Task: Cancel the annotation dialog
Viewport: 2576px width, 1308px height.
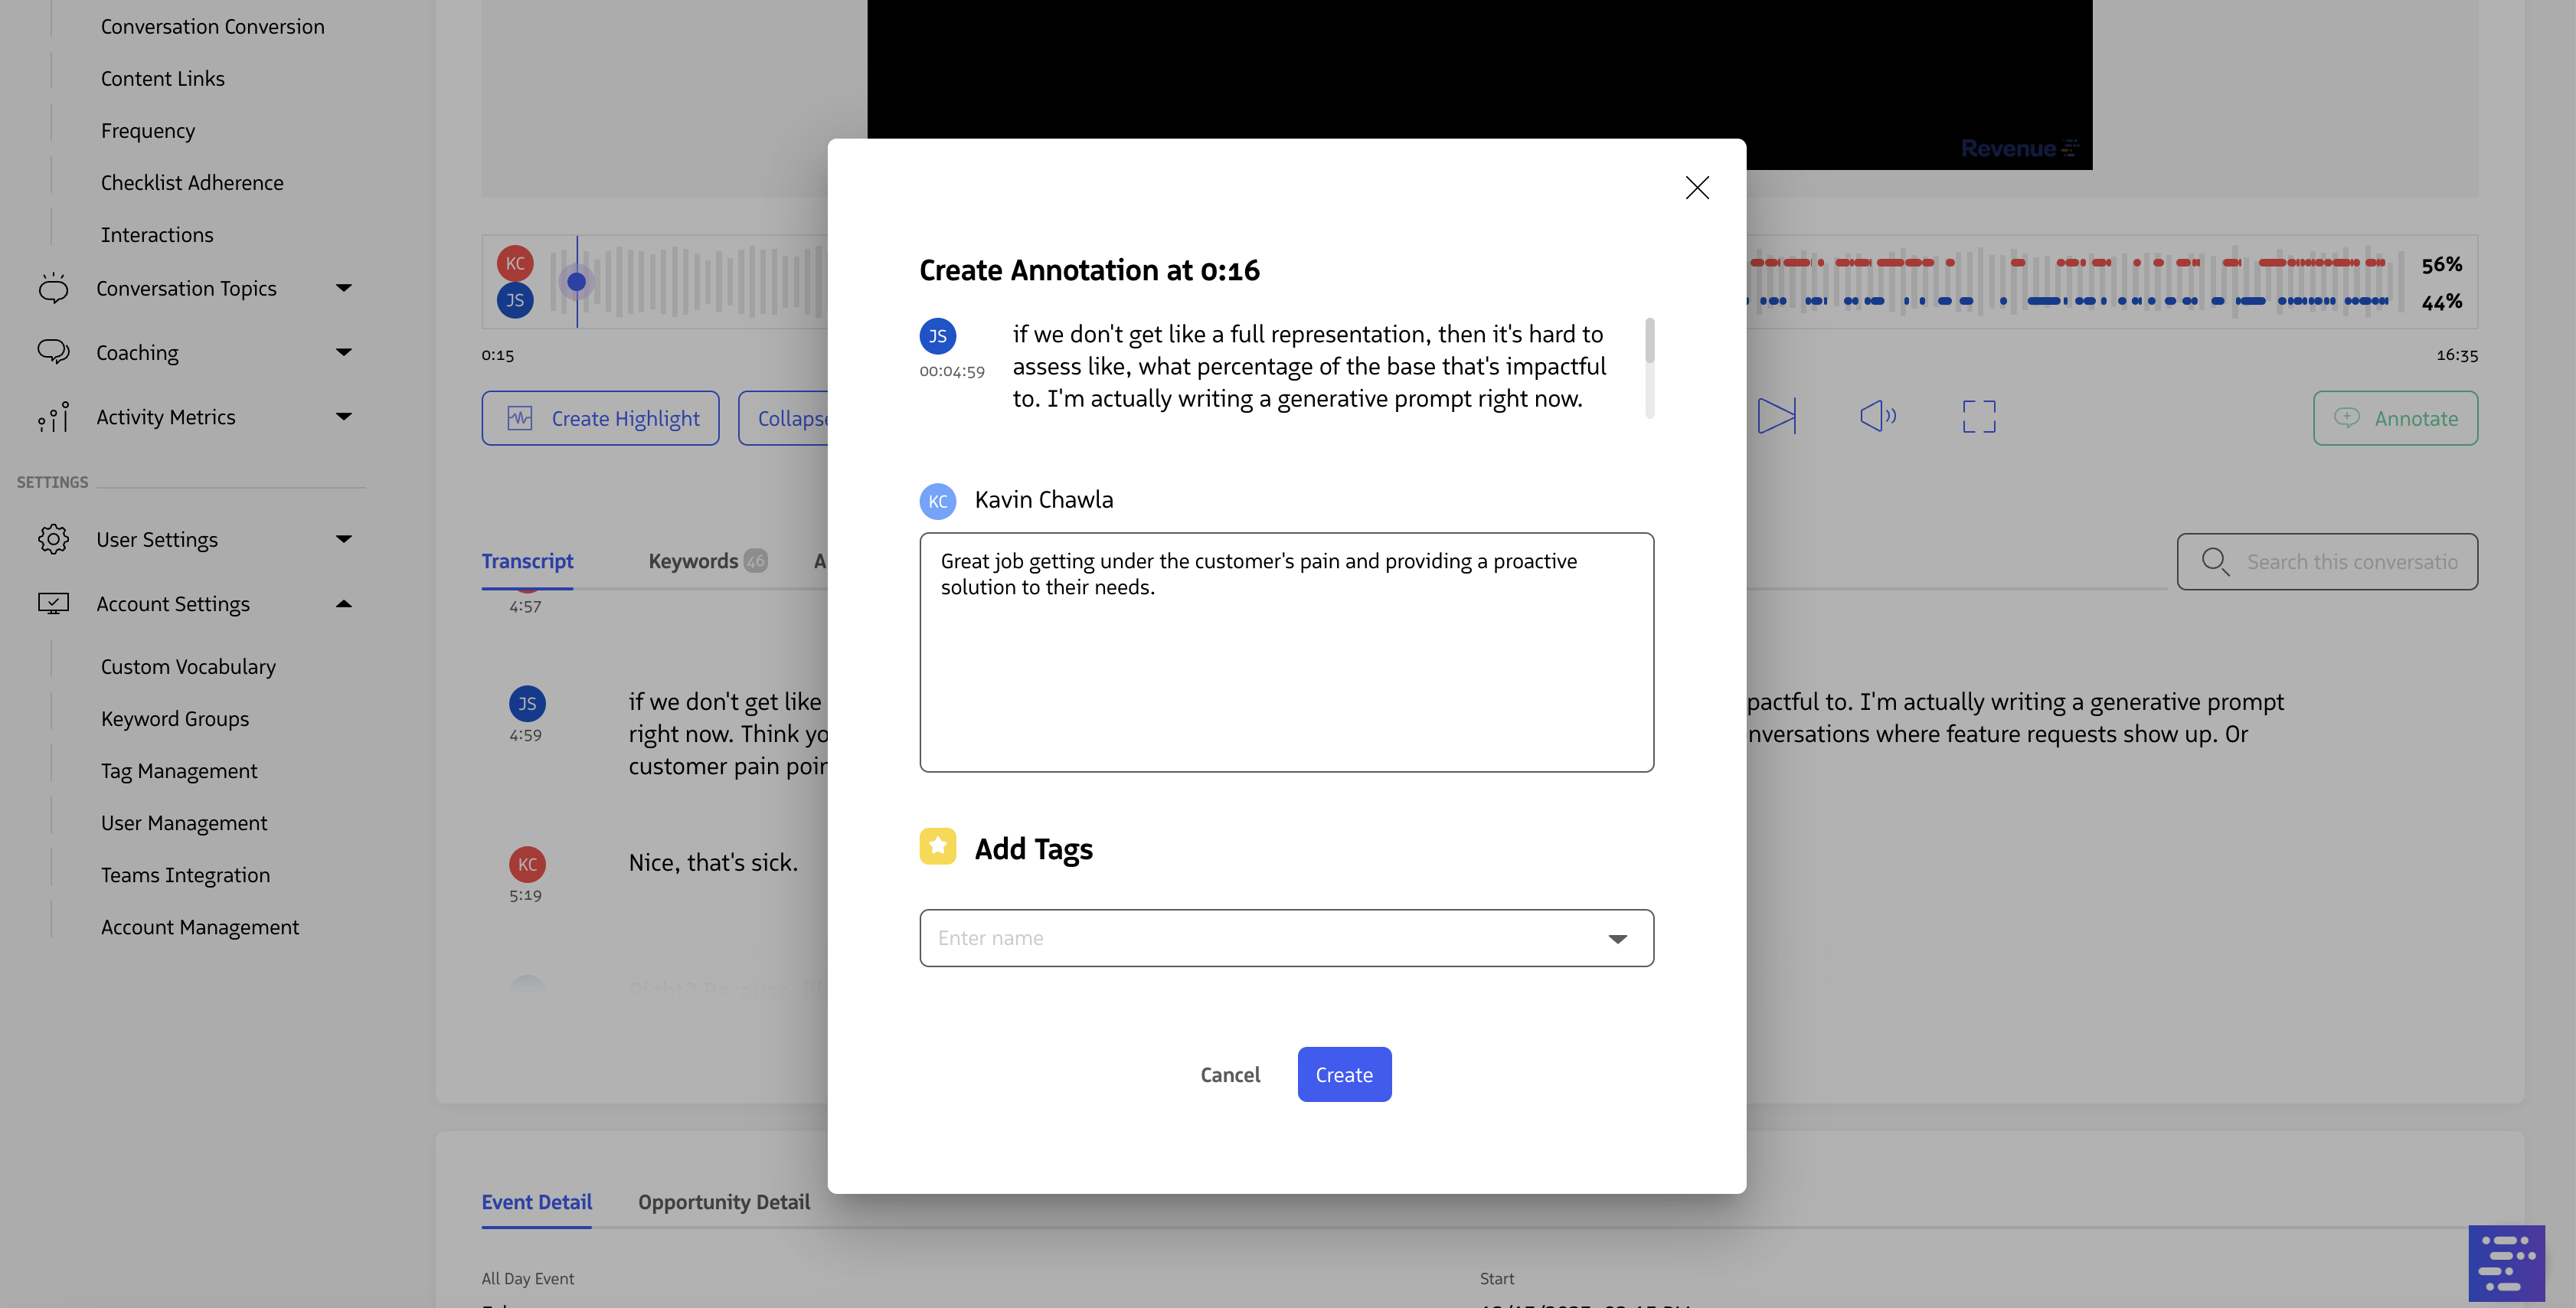Action: [x=1230, y=1074]
